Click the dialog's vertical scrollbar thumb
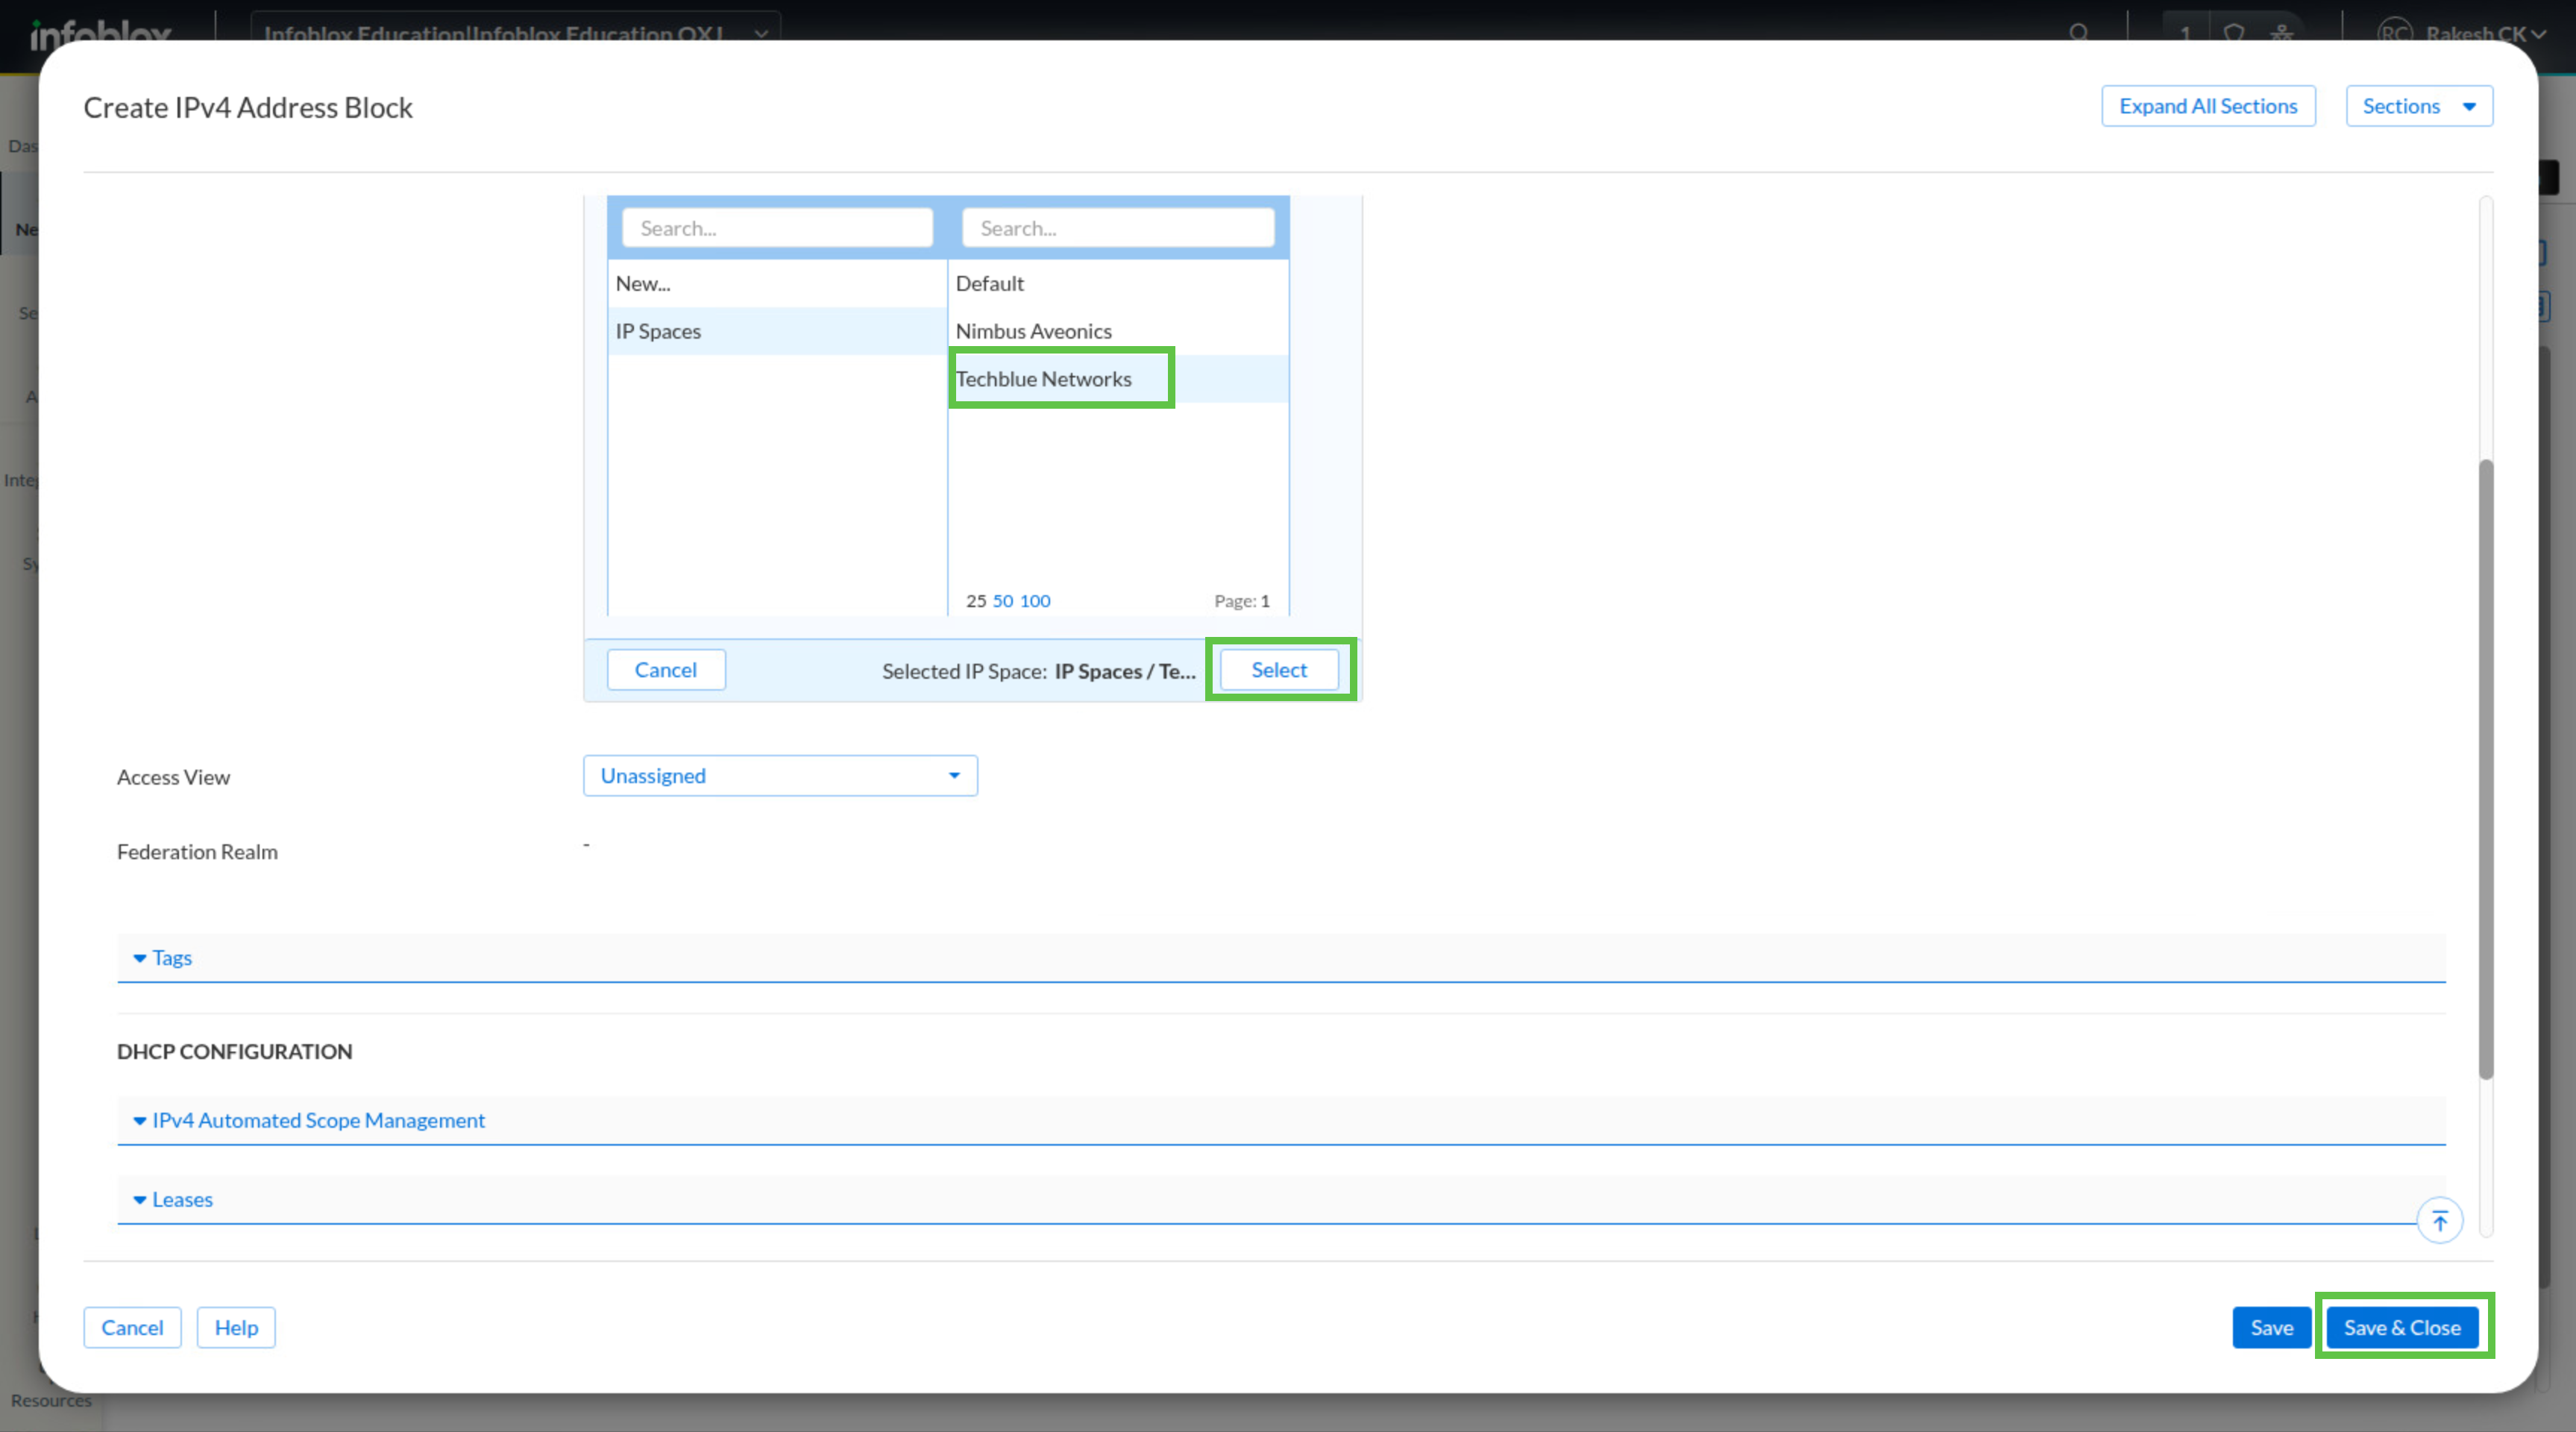This screenshot has height=1432, width=2576. click(x=2486, y=770)
